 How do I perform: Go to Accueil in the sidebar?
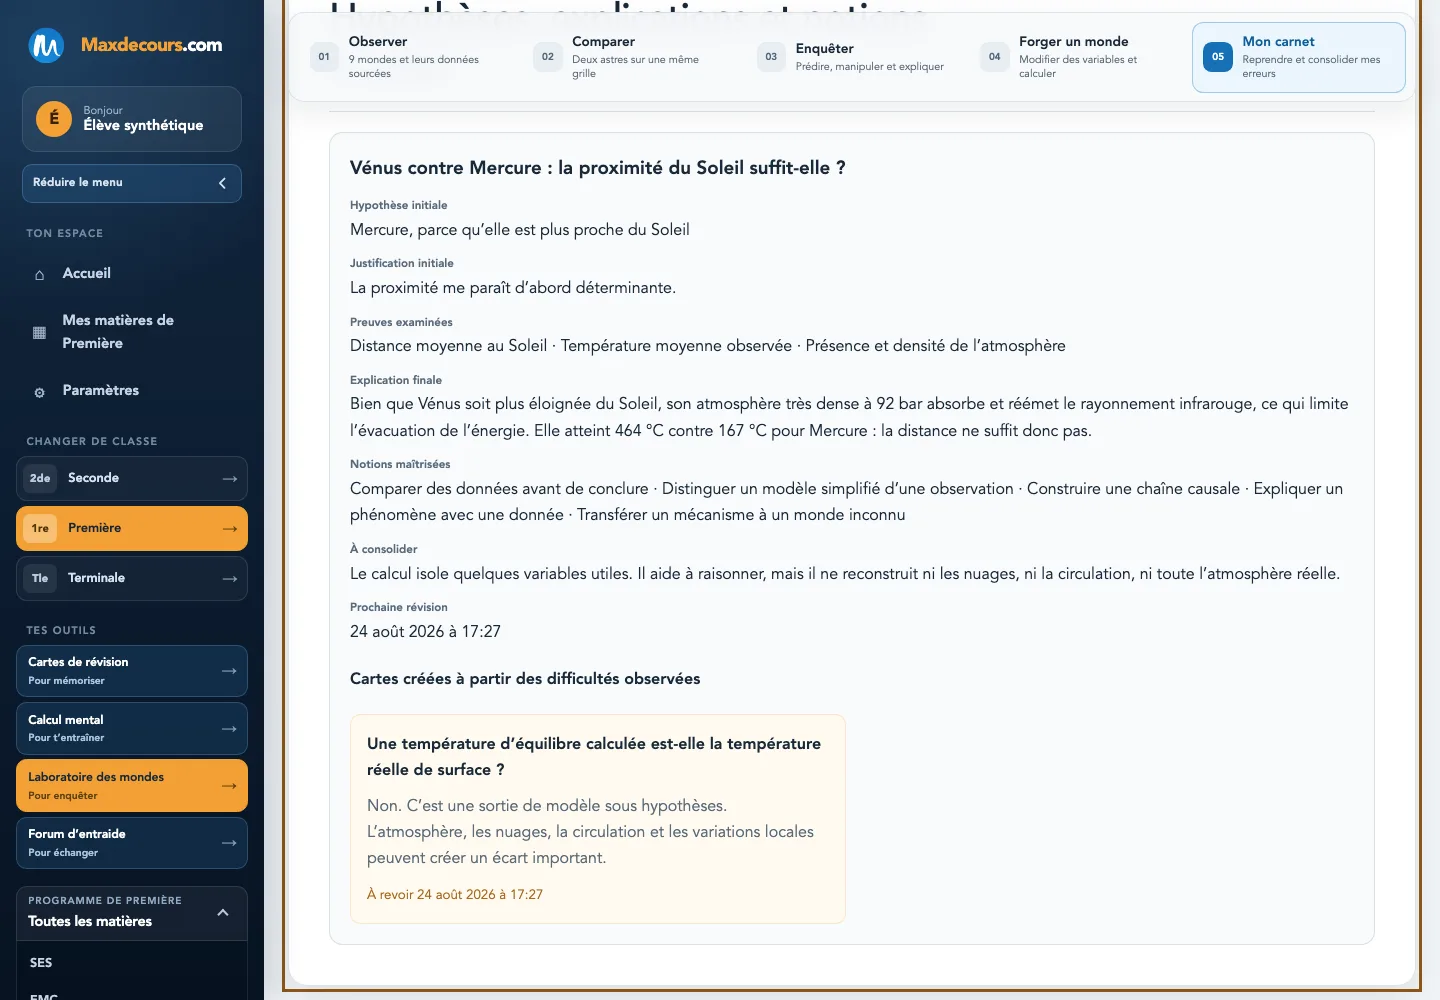132,274
